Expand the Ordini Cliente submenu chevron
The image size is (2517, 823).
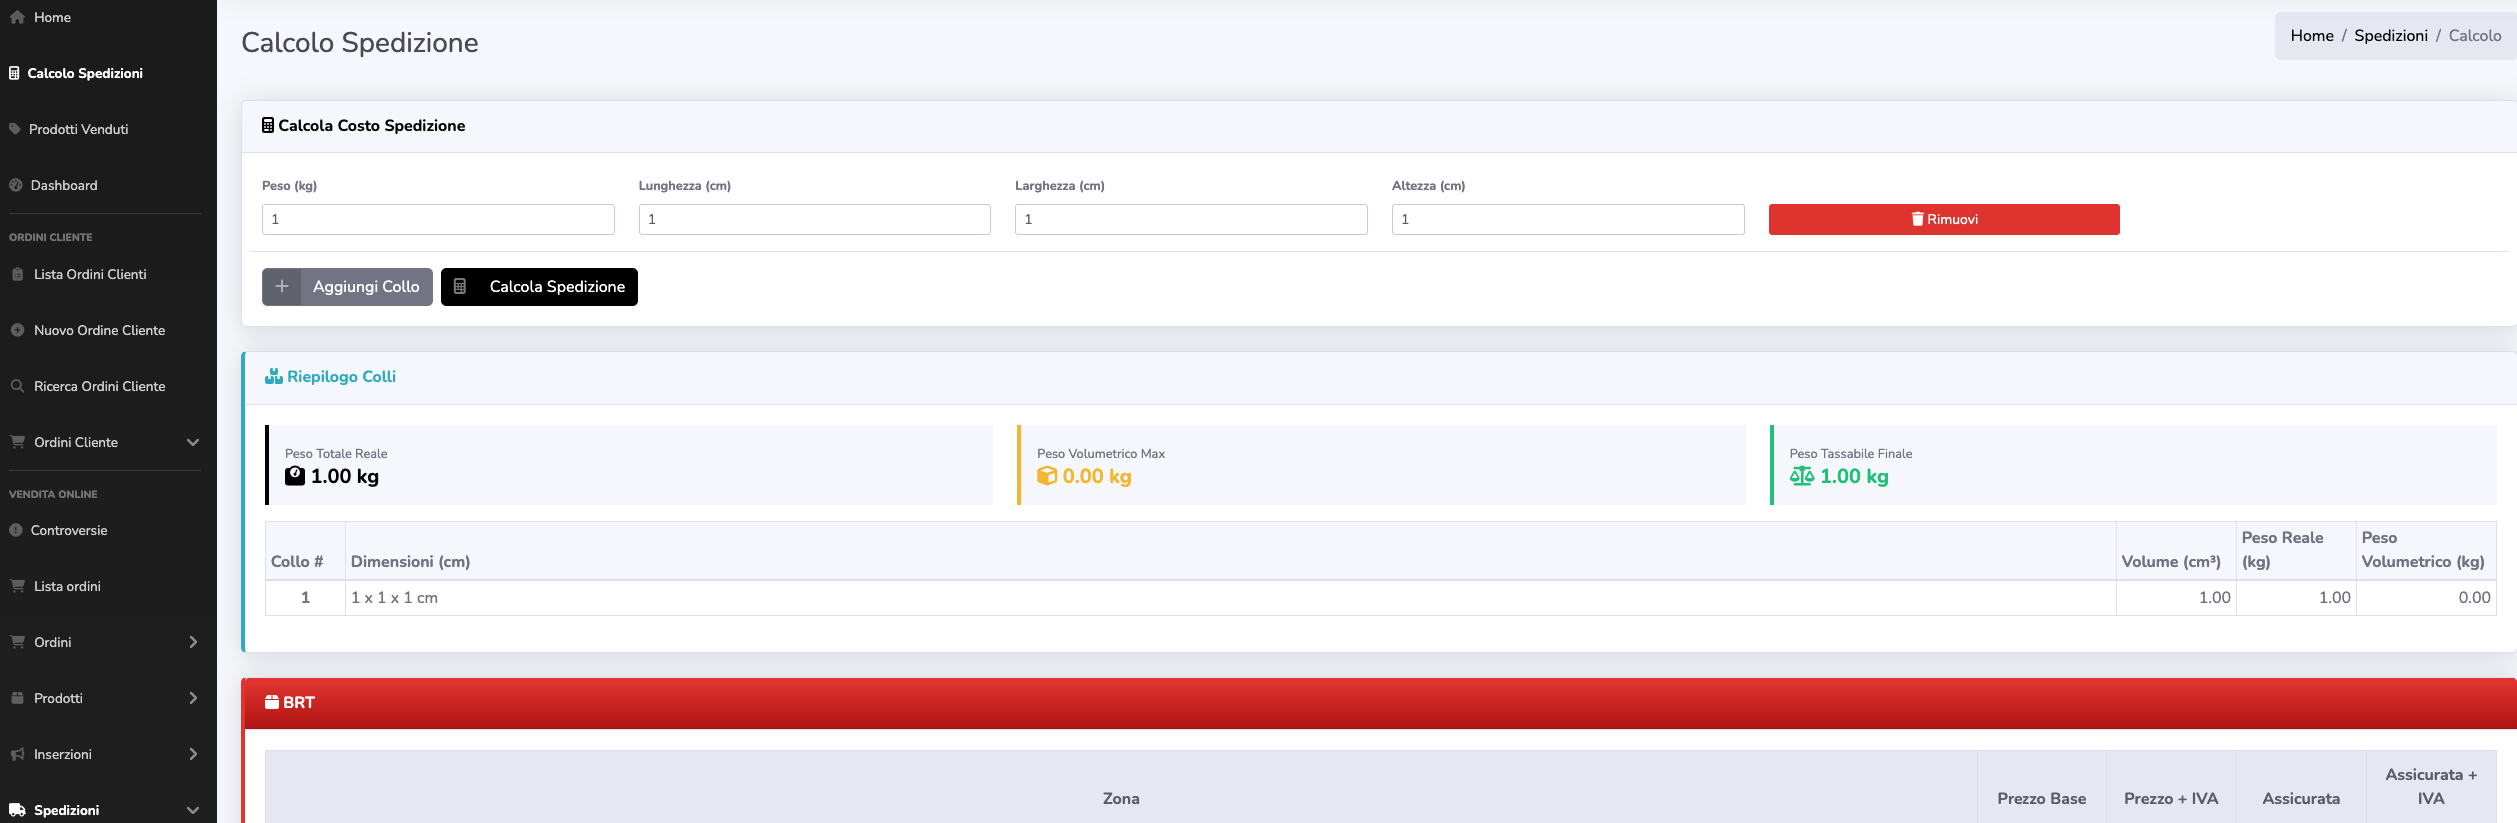pyautogui.click(x=193, y=442)
